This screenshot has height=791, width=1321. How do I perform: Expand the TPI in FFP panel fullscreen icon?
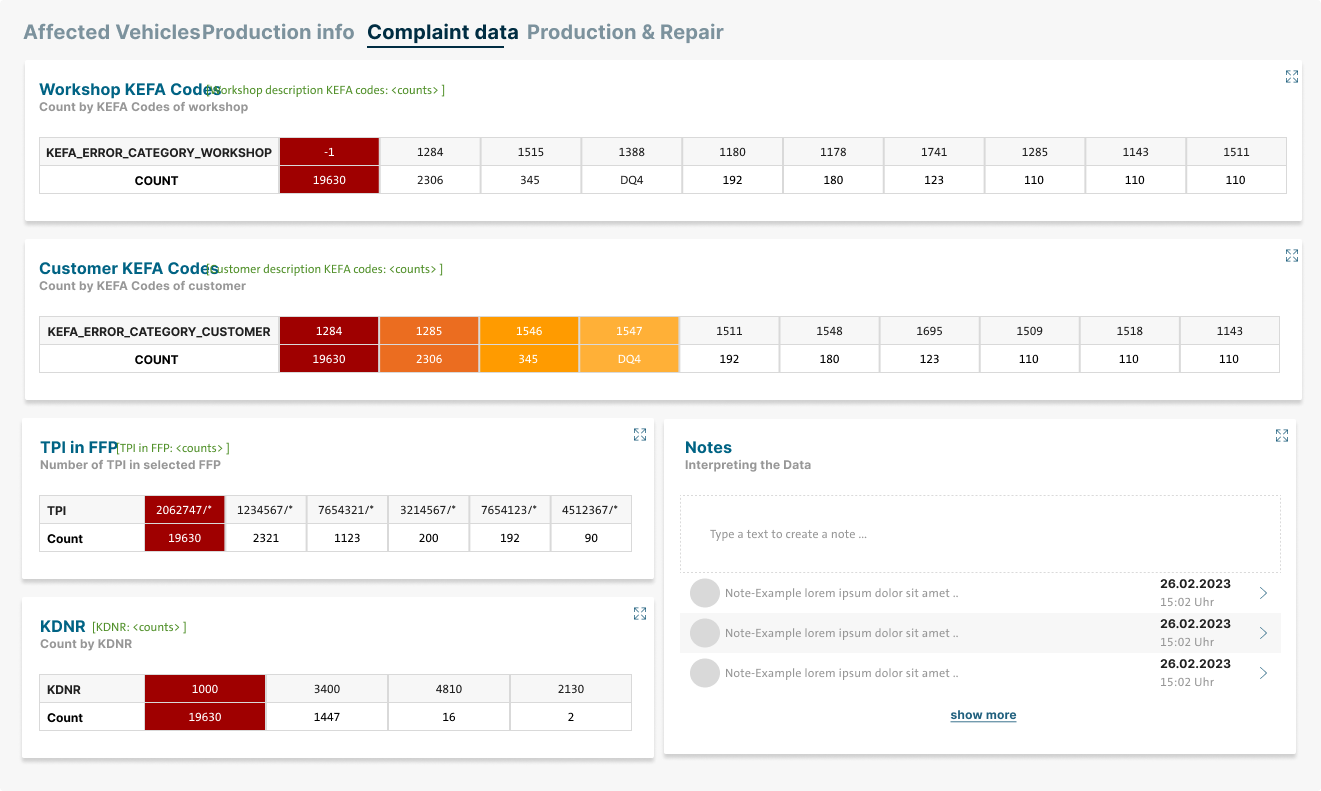[640, 434]
